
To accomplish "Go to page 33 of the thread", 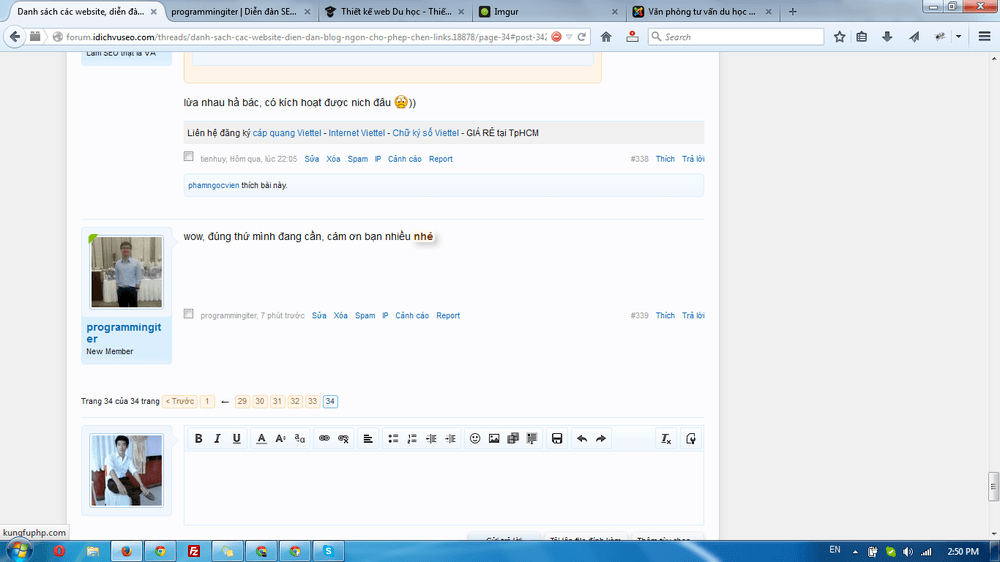I will pos(312,401).
